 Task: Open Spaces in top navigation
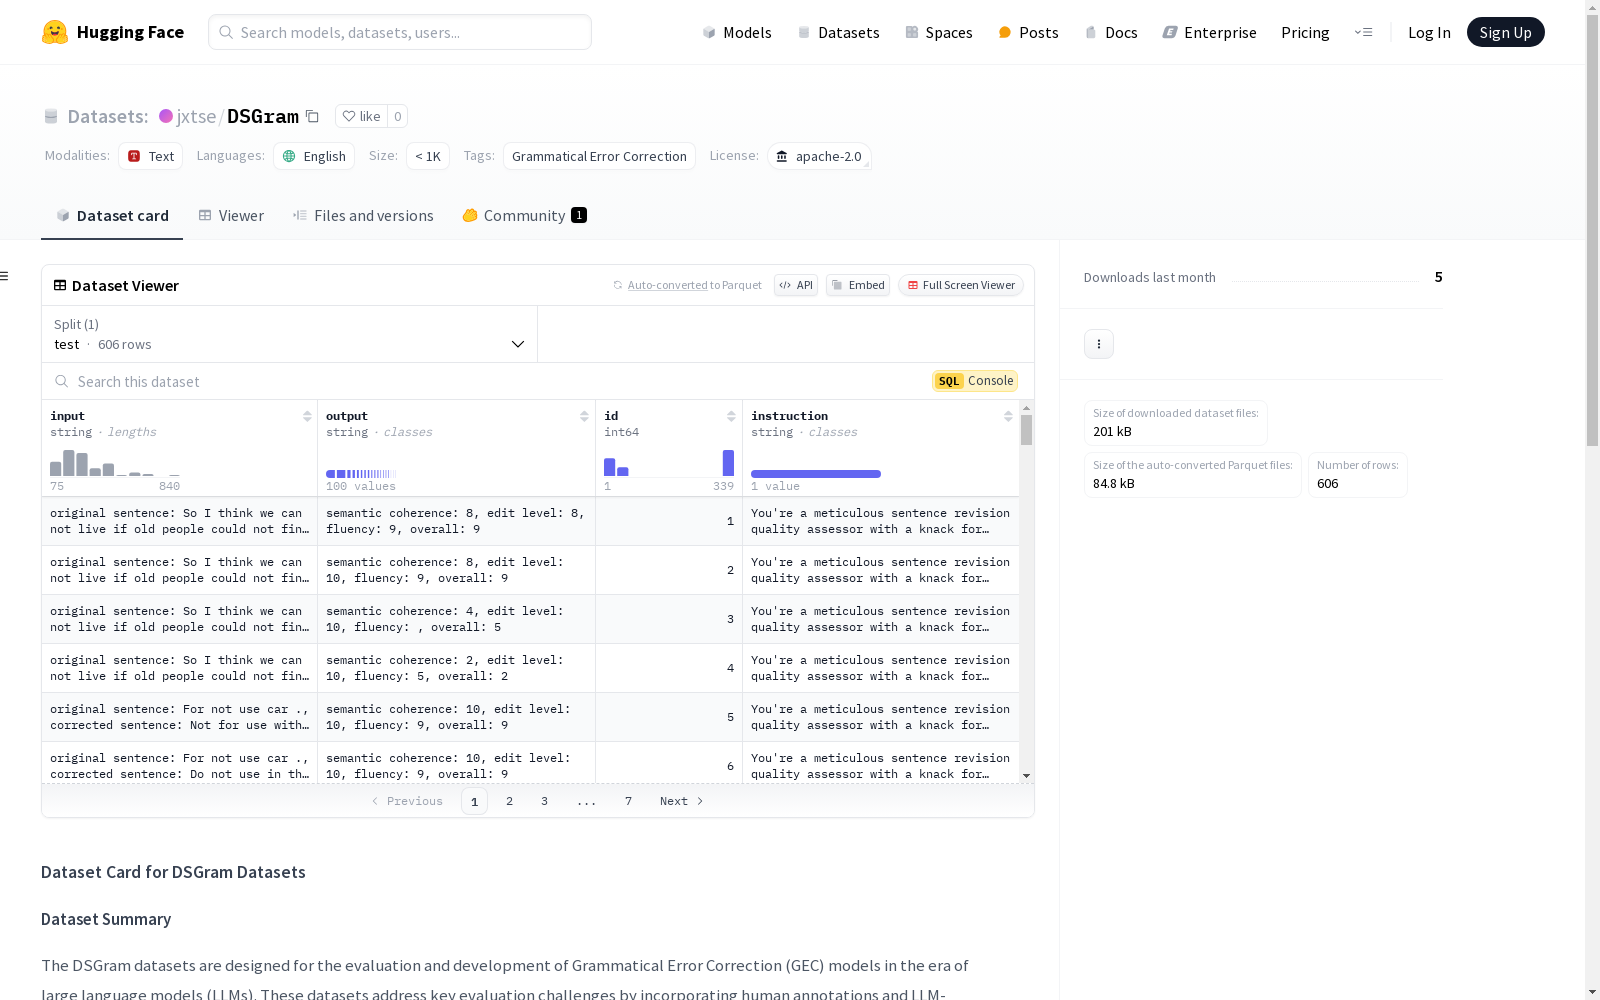[939, 32]
